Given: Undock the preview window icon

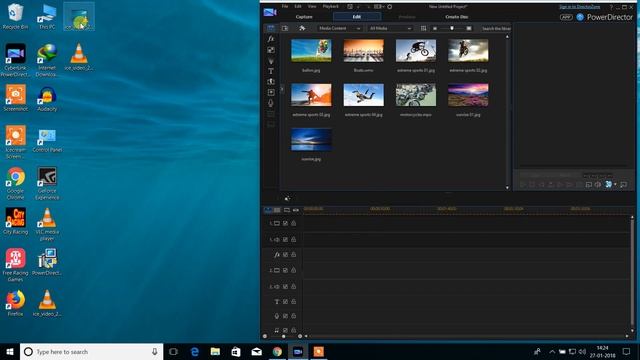Looking at the screenshot, I should (x=624, y=184).
